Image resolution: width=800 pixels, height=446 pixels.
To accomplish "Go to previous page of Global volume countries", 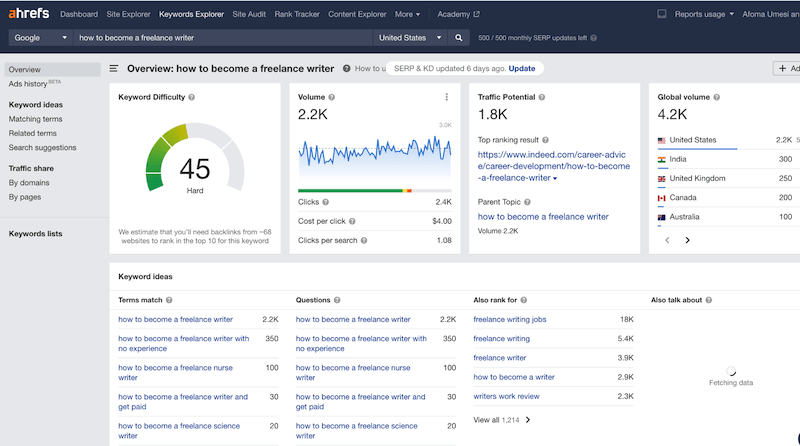I will 667,240.
